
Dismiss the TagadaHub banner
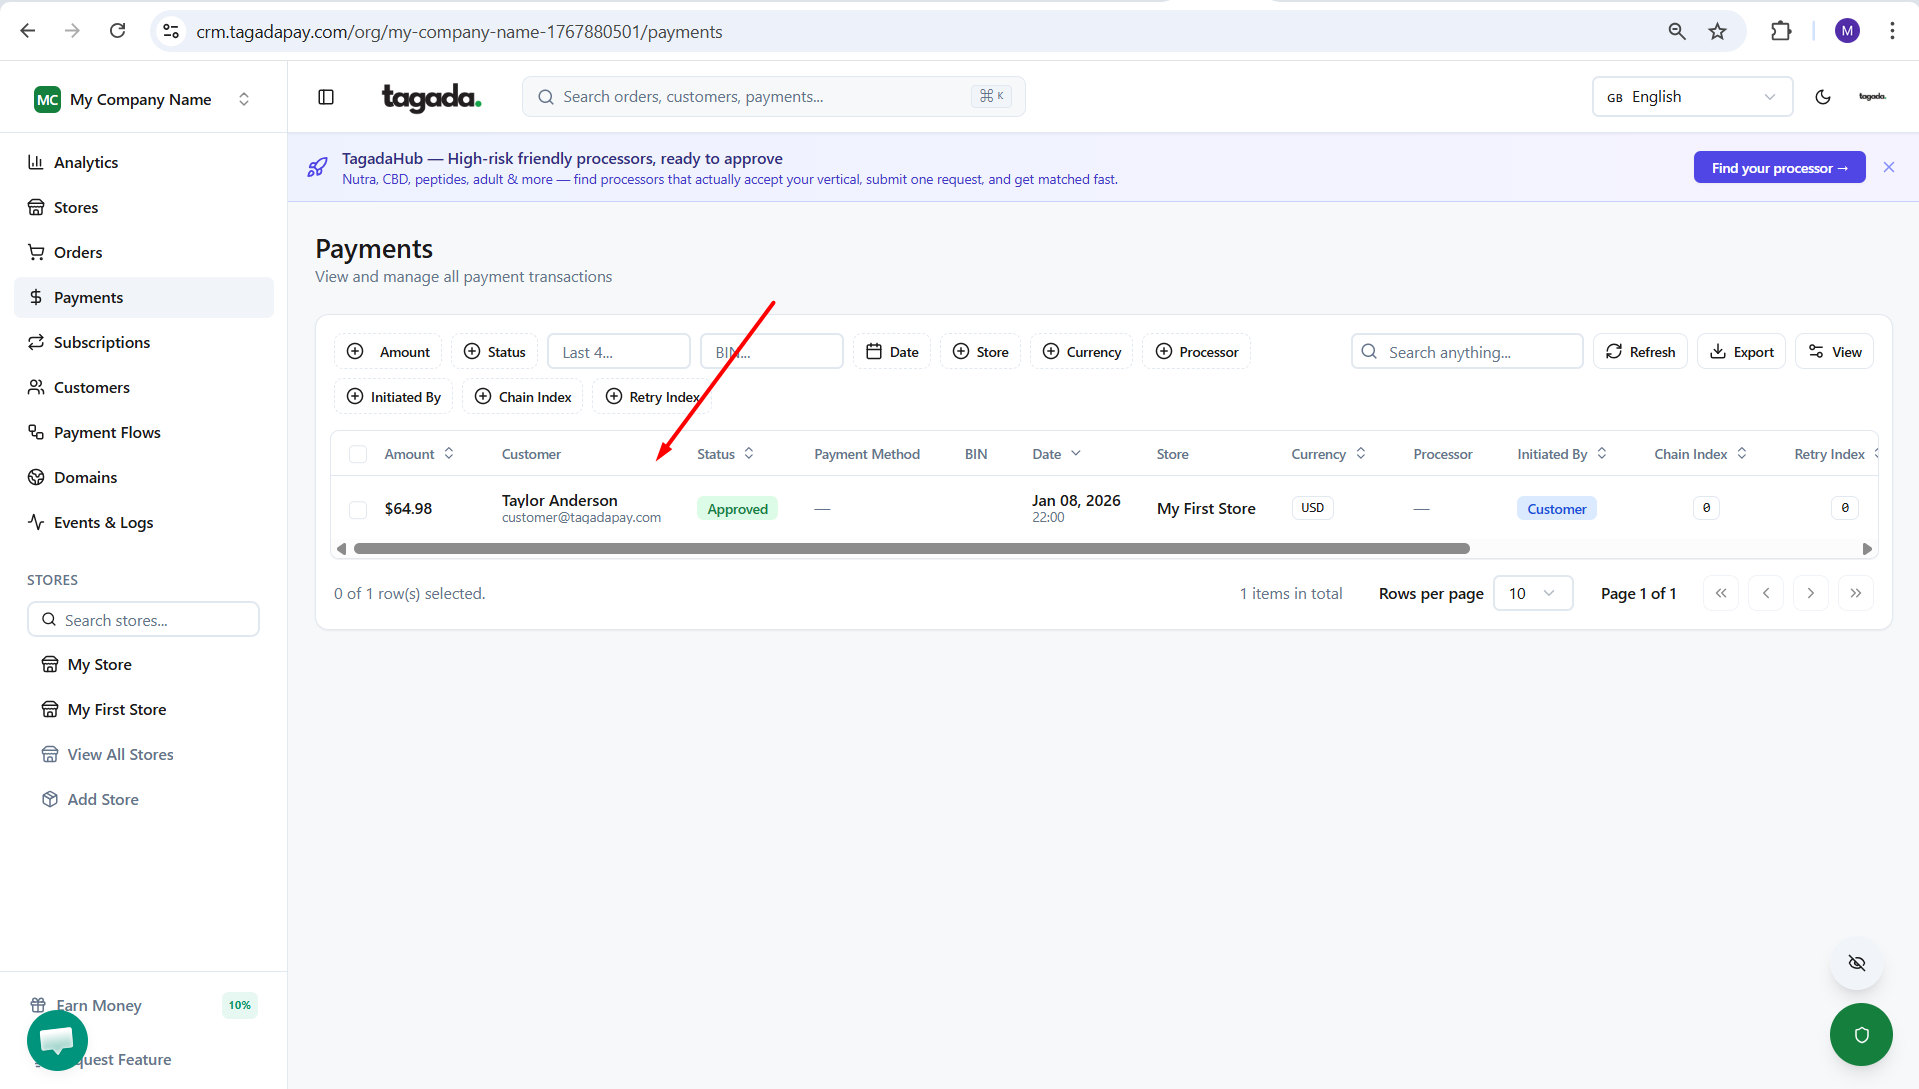click(x=1888, y=168)
